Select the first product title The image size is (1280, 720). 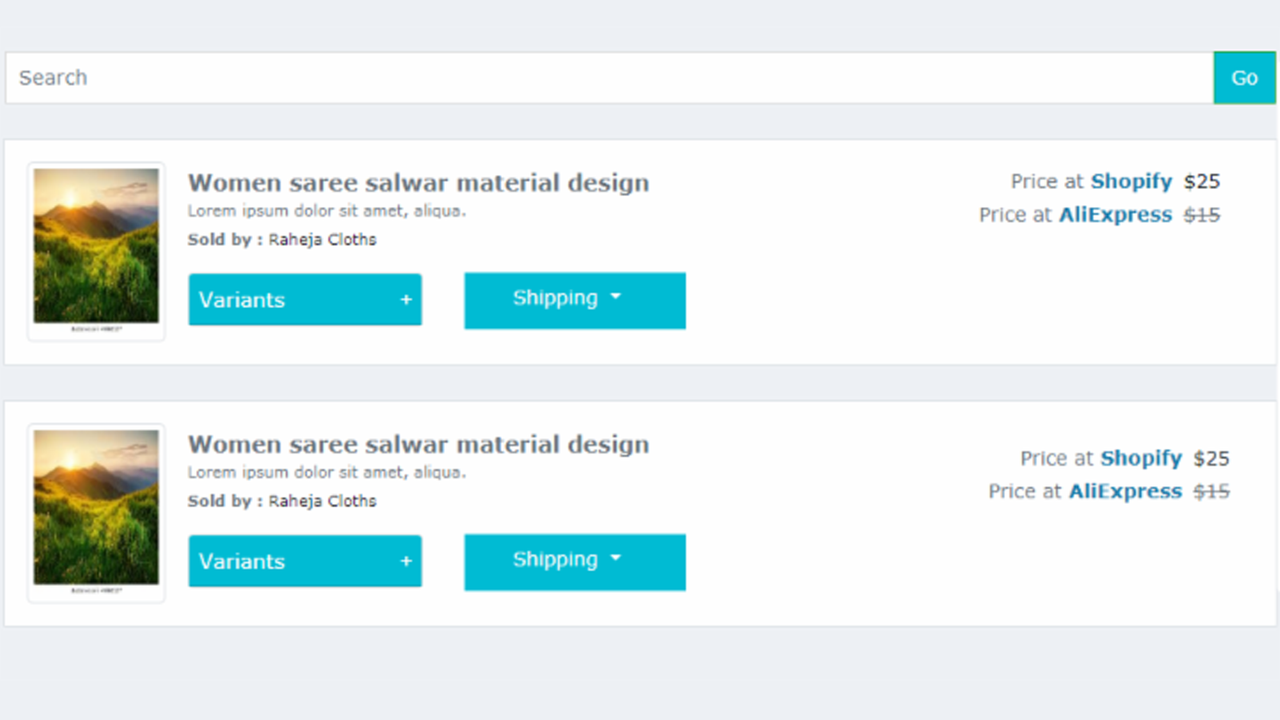point(418,182)
